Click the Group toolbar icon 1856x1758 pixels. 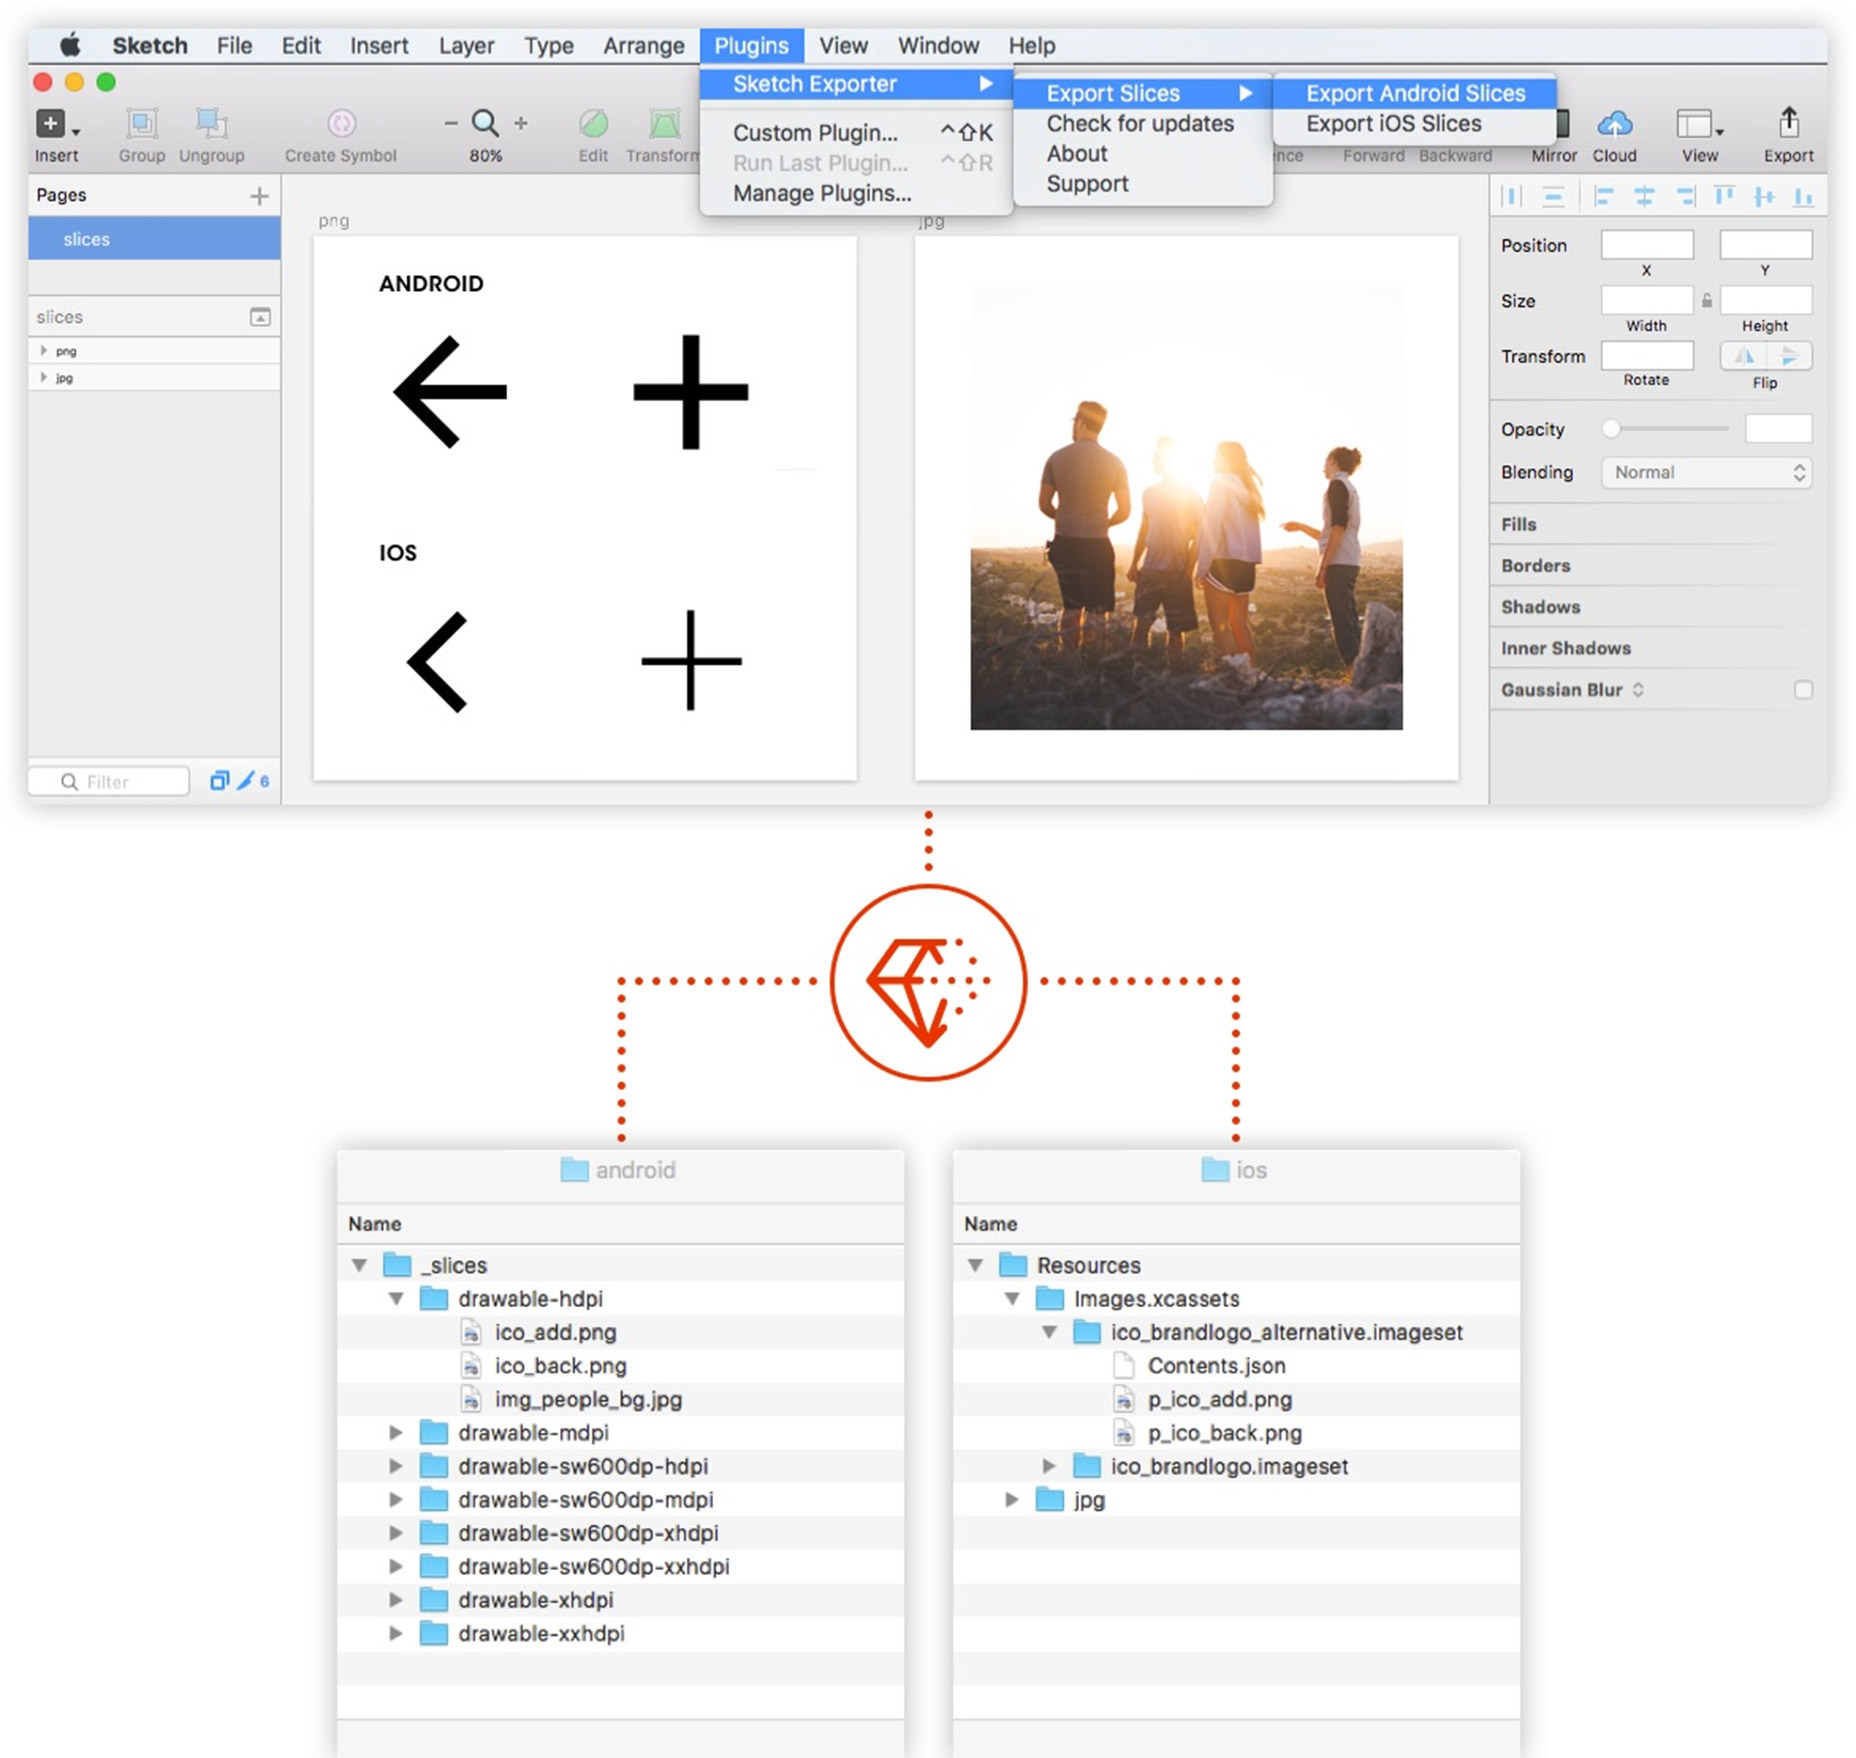pyautogui.click(x=141, y=123)
